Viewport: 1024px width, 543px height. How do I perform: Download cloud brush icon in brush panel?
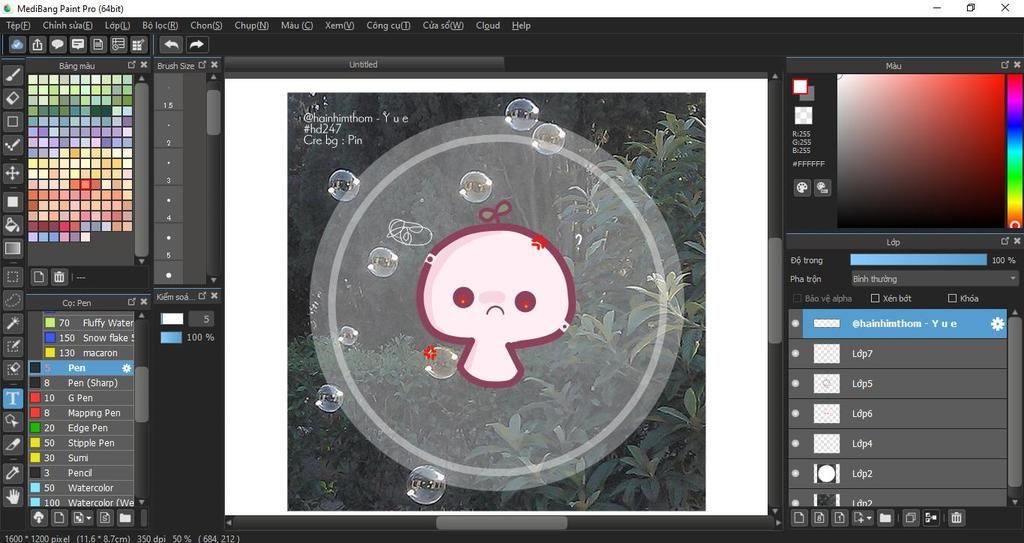(39, 518)
